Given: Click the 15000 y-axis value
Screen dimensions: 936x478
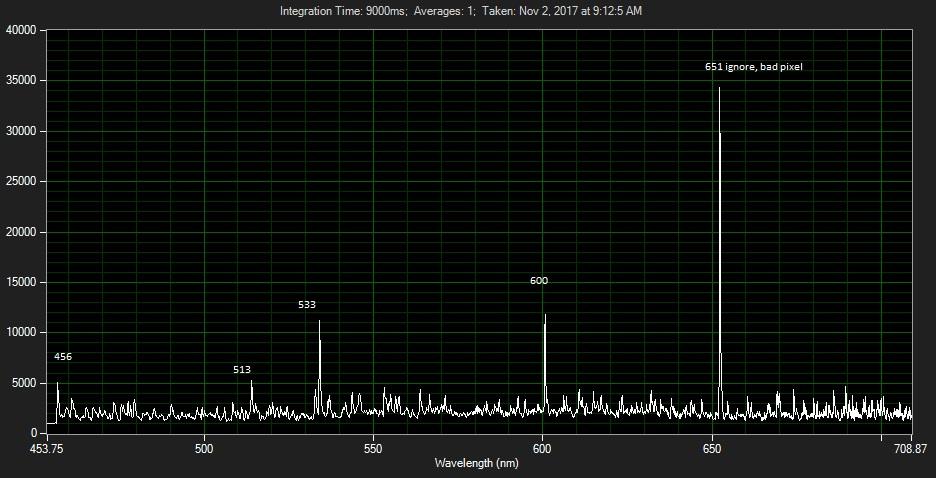Looking at the screenshot, I should click(21, 282).
